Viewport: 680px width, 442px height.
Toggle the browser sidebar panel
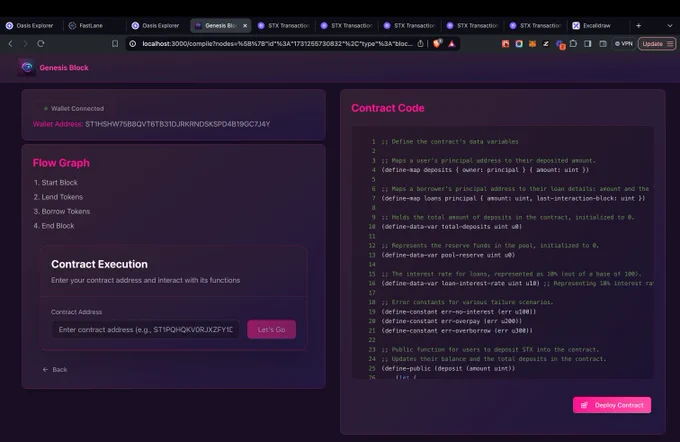click(x=588, y=43)
